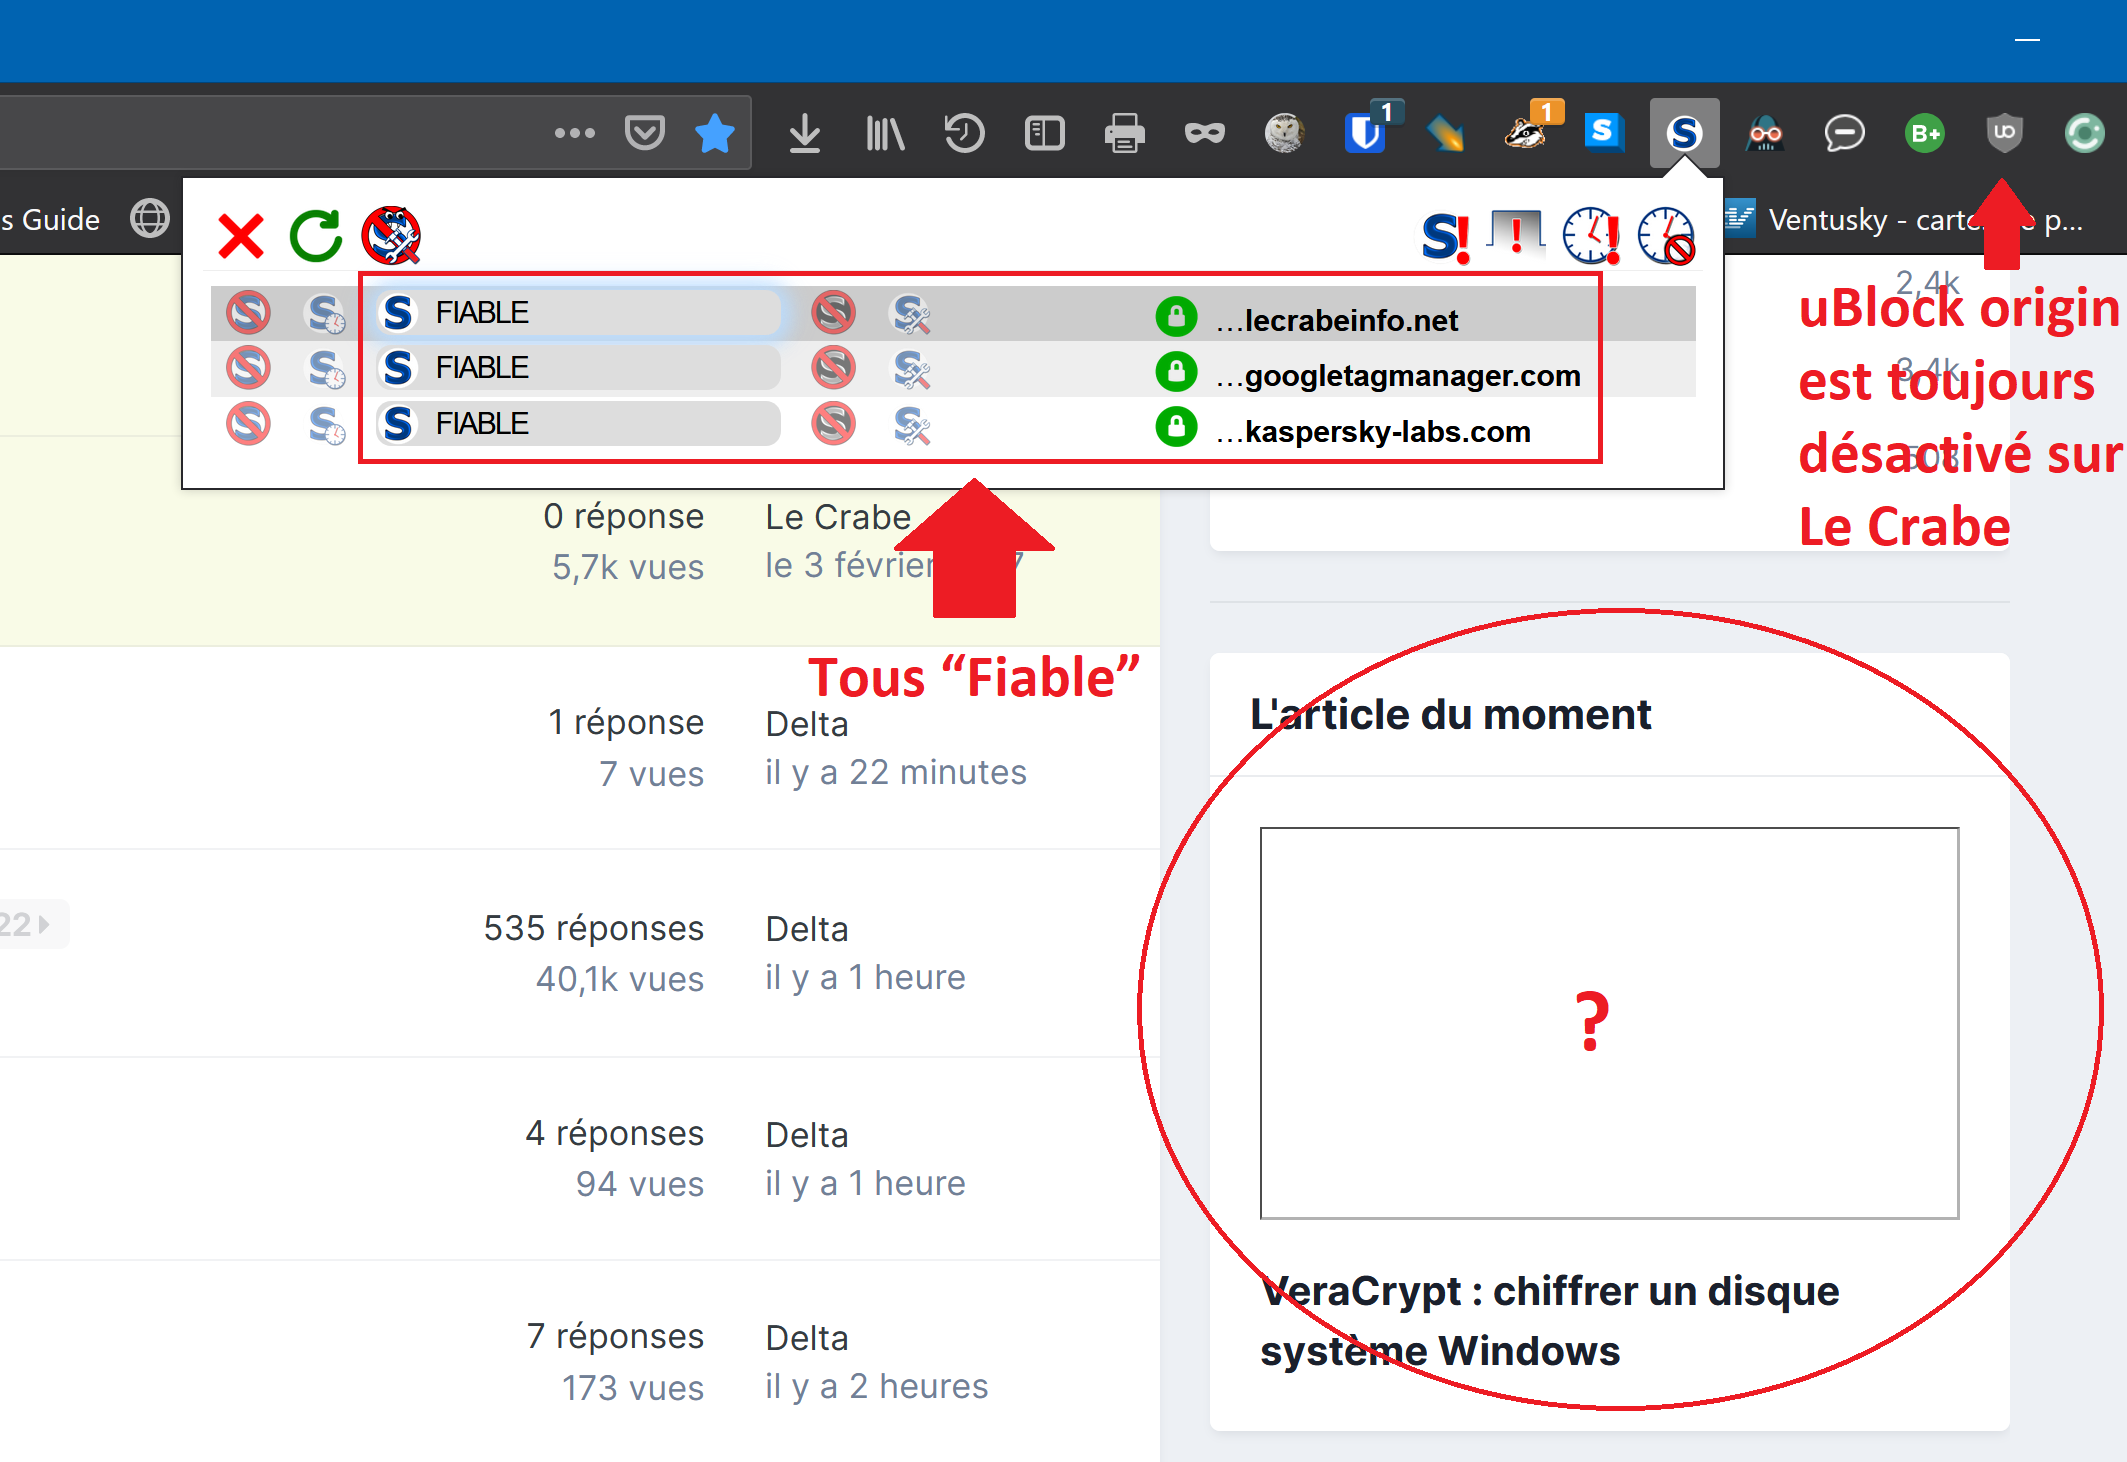Show sidebars via the sidebar icon

click(x=1044, y=133)
